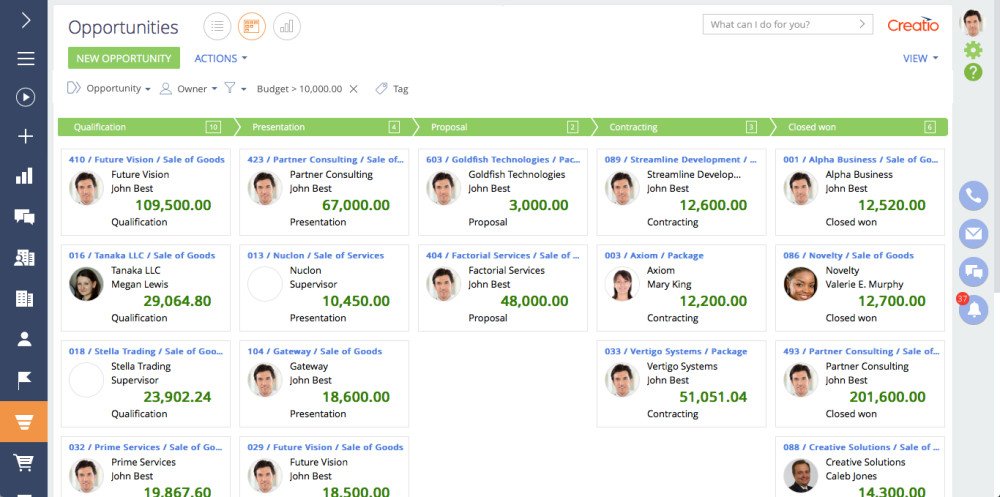Image resolution: width=1000 pixels, height=497 pixels.
Task: Open the phone call panel icon
Action: tap(973, 196)
